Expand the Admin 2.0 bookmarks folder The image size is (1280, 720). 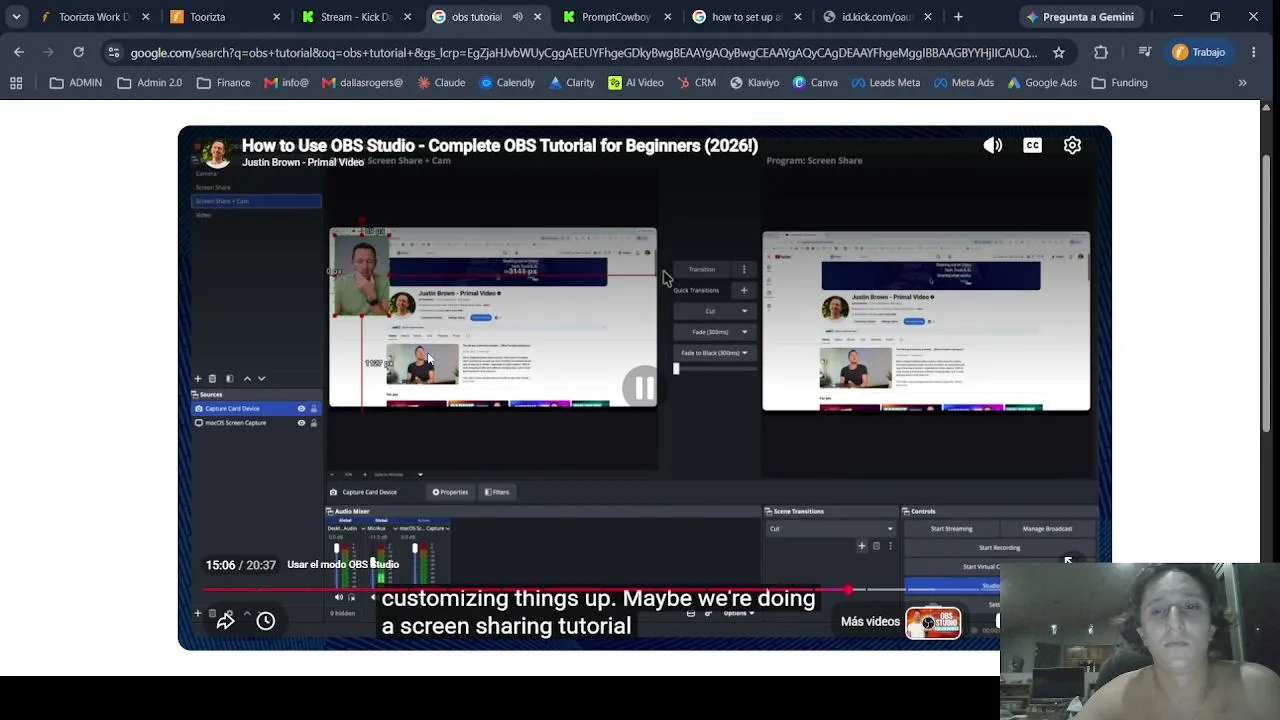point(150,83)
